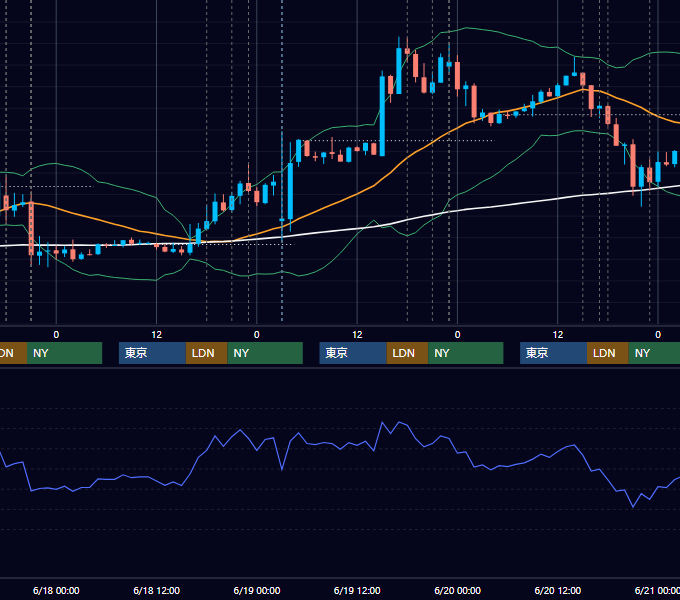Click the hour label 12 above 6/18 12:00
680x600 pixels.
(x=157, y=335)
